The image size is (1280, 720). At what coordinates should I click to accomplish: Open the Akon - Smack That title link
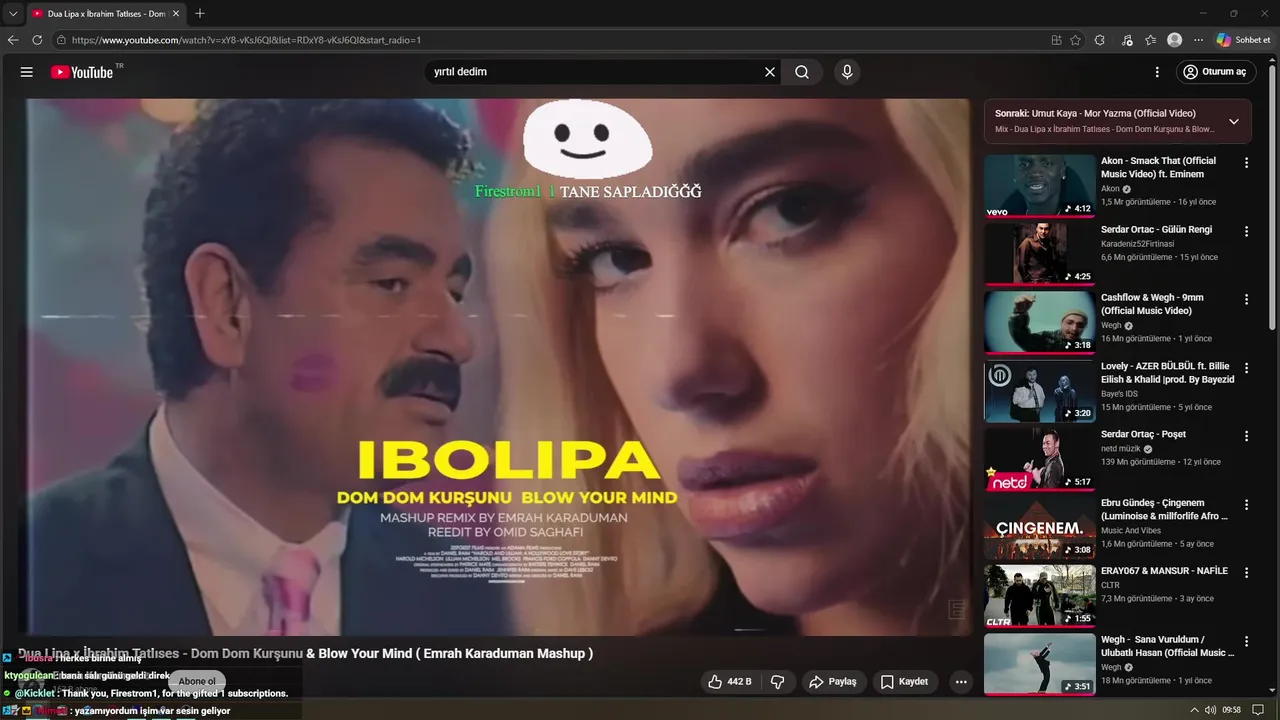point(1158,167)
